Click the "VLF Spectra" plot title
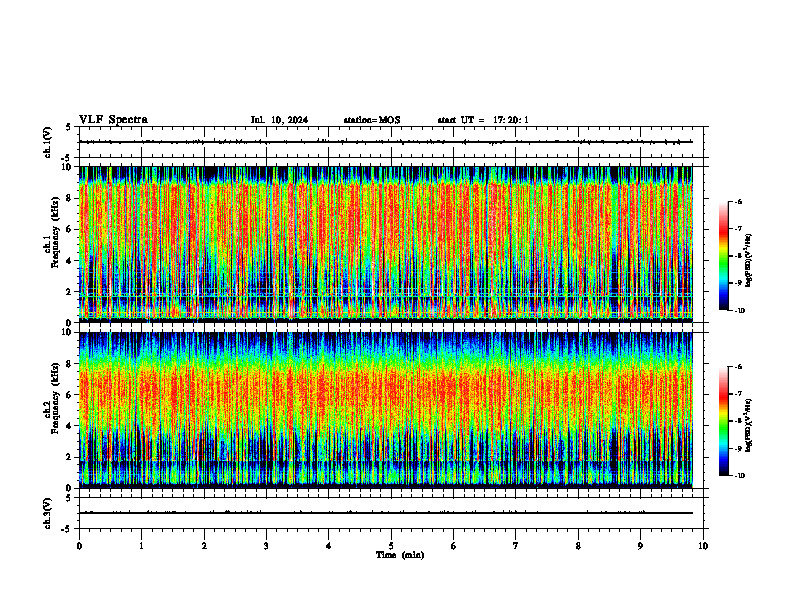The height and width of the screenshot is (612, 792). 113,120
